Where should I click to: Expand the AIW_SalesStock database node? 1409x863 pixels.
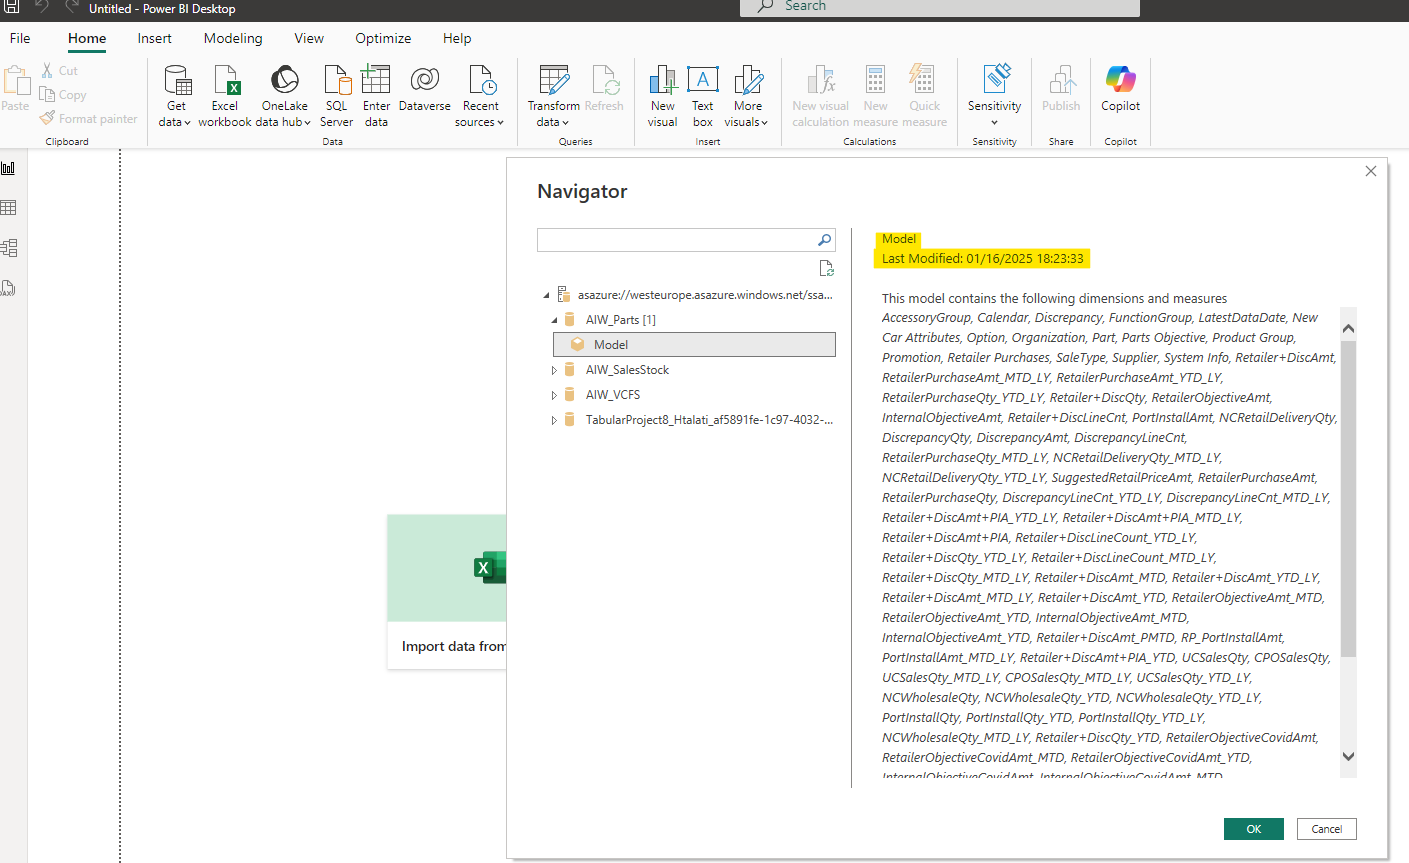pos(555,370)
